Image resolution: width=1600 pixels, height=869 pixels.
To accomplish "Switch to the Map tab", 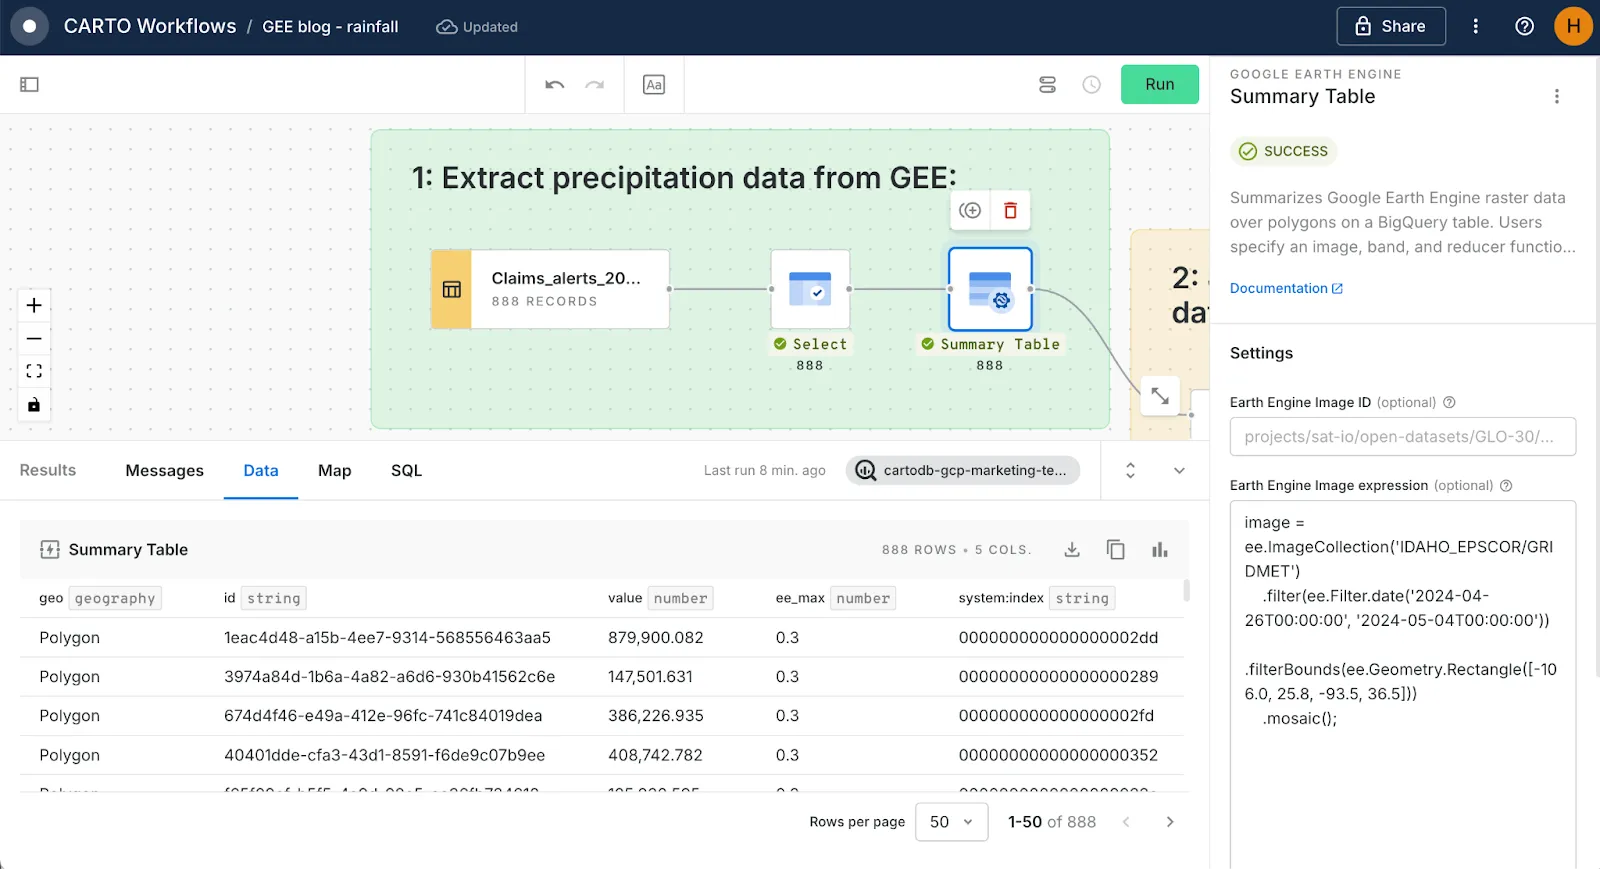I will 334,471.
